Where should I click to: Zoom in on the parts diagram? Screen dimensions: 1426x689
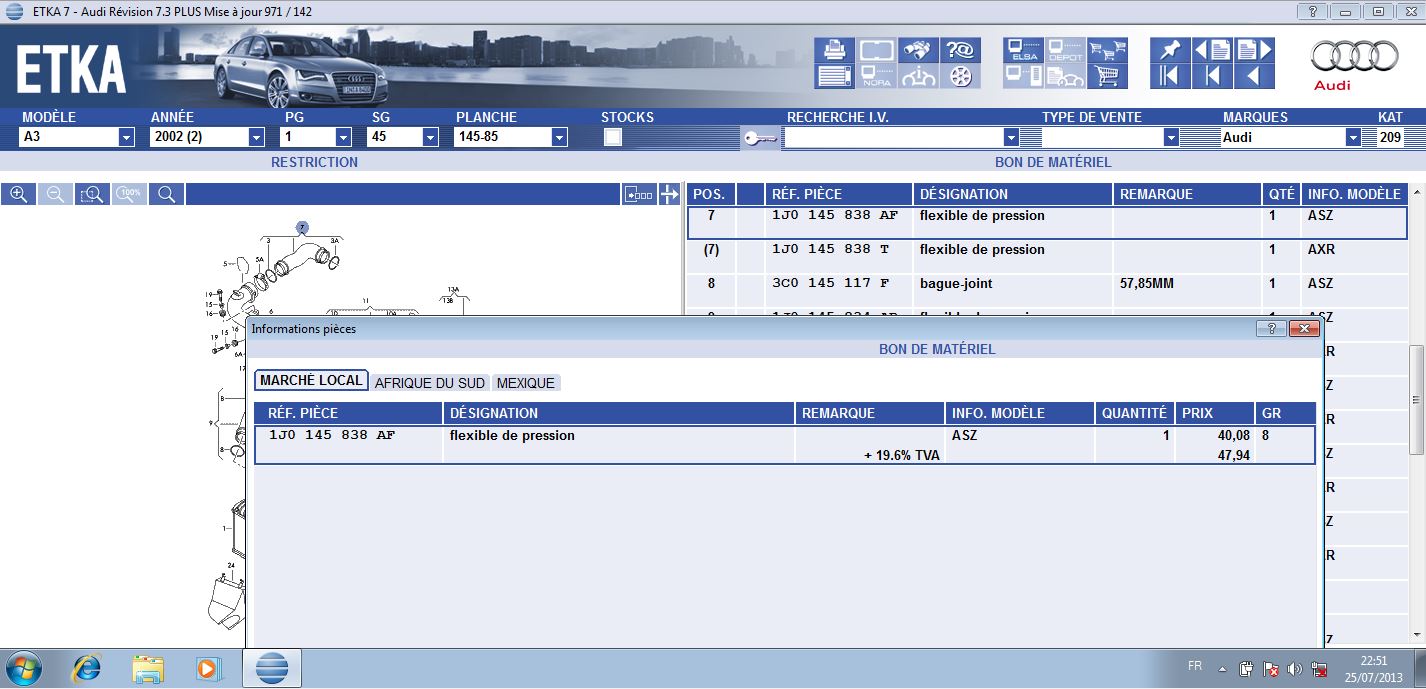17,194
